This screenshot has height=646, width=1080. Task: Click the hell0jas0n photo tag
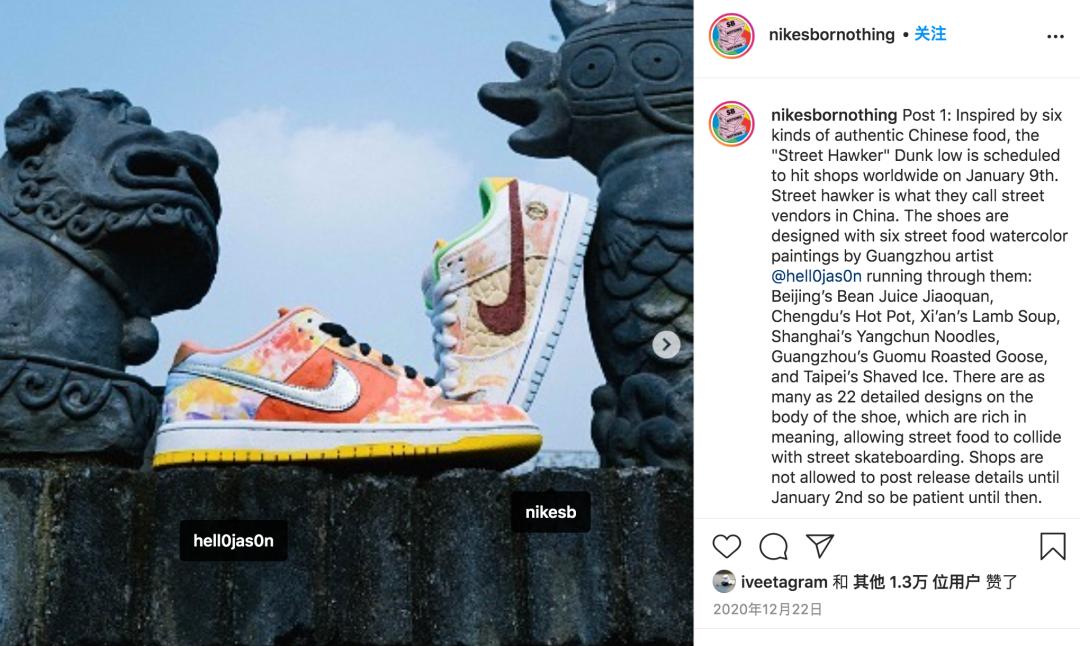coord(233,541)
